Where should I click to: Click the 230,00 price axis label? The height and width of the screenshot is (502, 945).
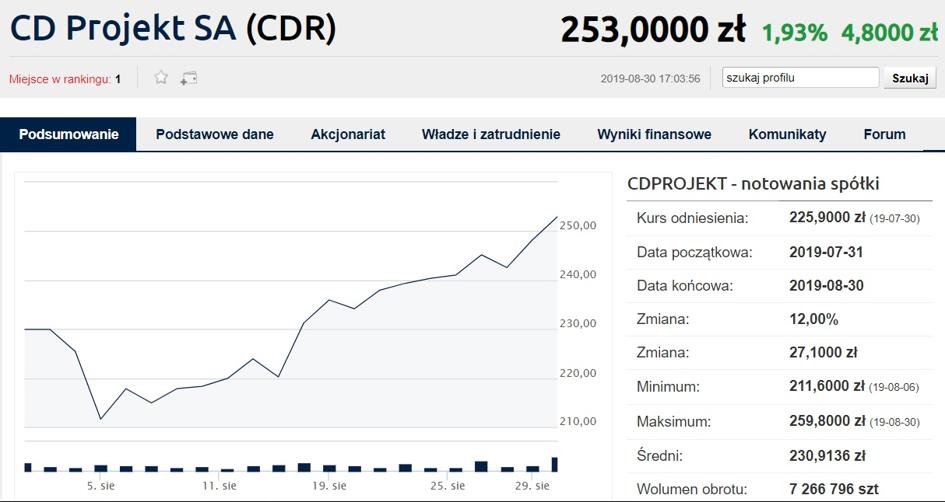click(x=580, y=324)
